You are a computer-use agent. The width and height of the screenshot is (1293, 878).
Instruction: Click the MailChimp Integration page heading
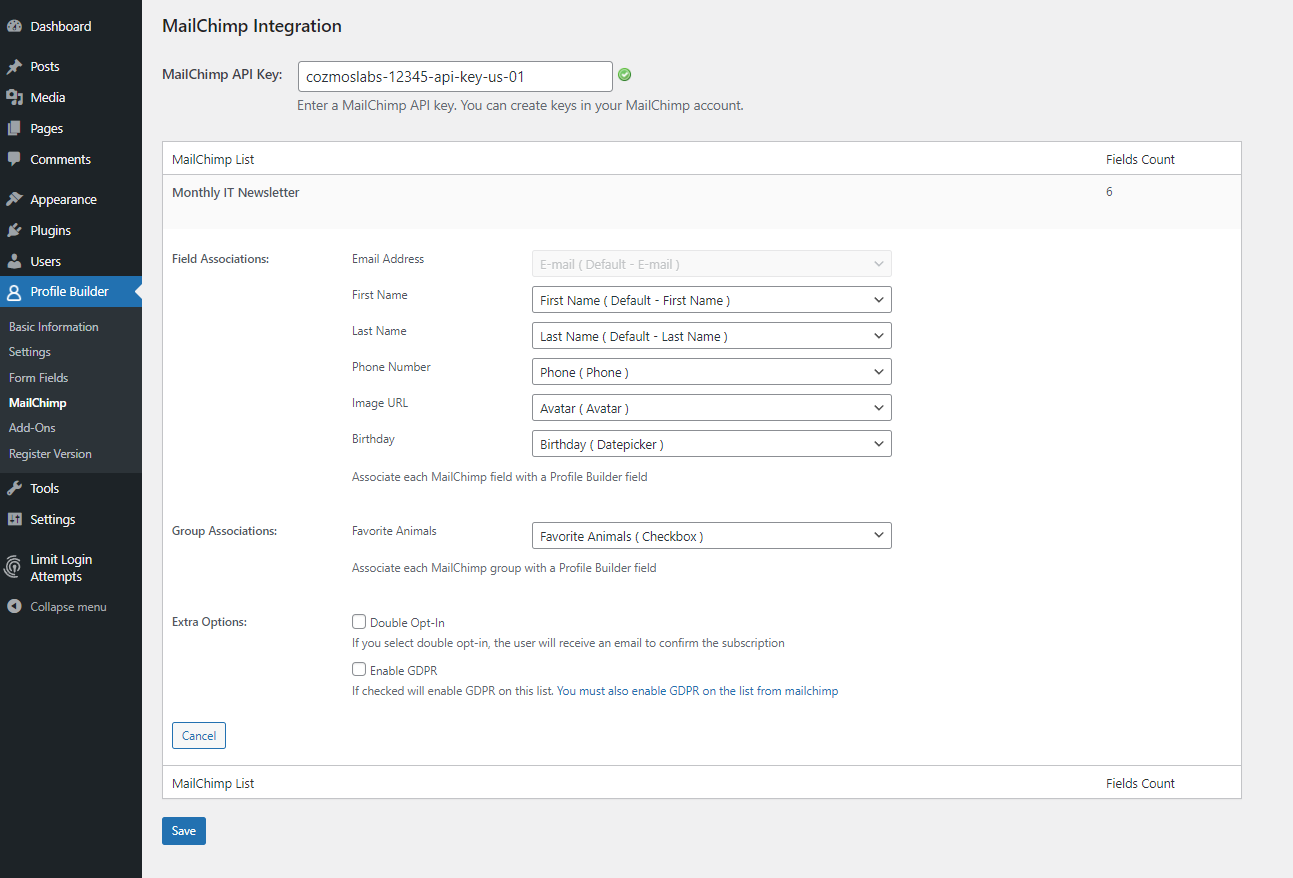pos(252,26)
